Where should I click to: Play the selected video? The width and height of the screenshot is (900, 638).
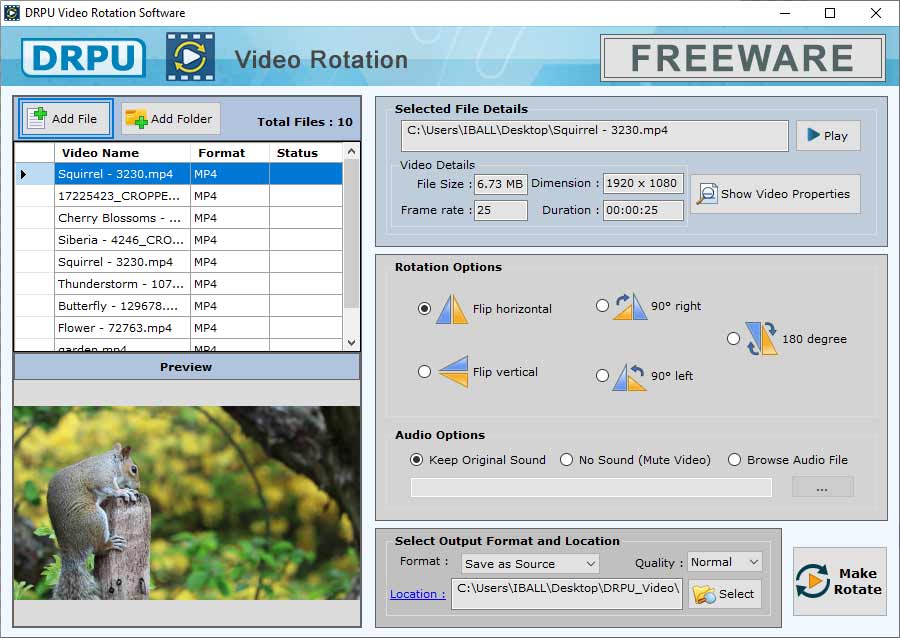[x=828, y=135]
